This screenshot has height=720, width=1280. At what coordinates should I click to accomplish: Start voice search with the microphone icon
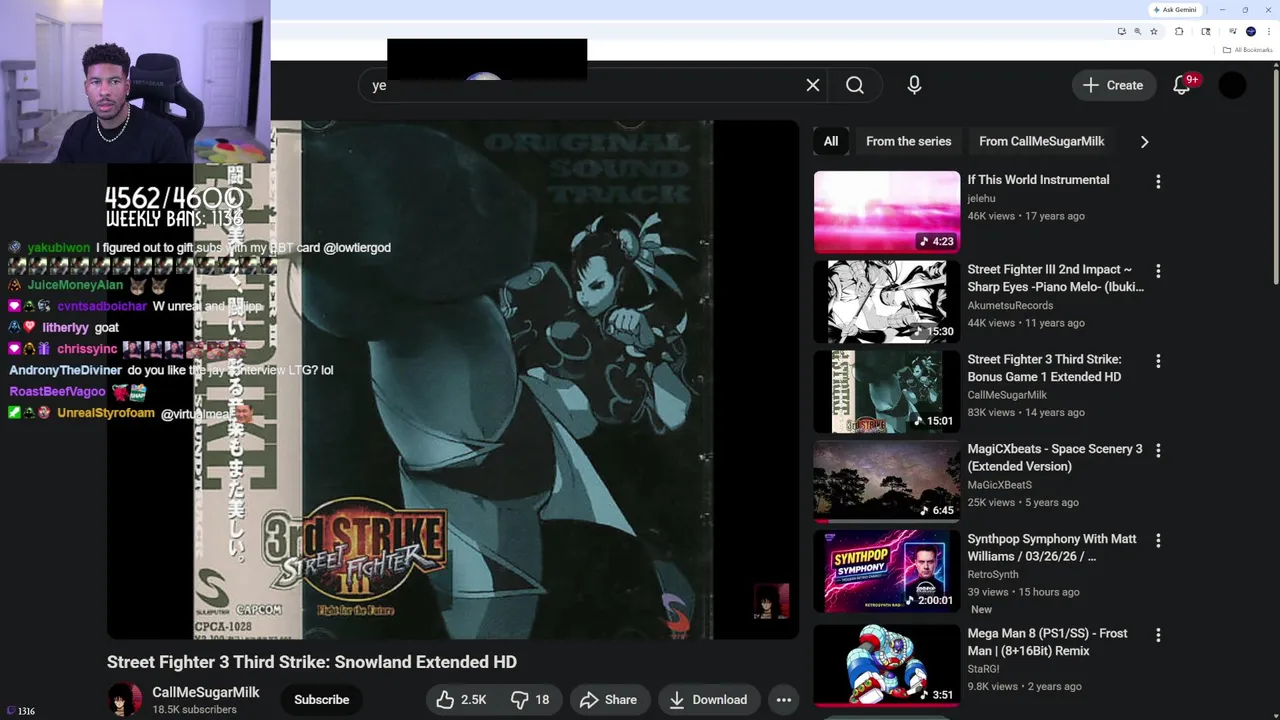914,85
